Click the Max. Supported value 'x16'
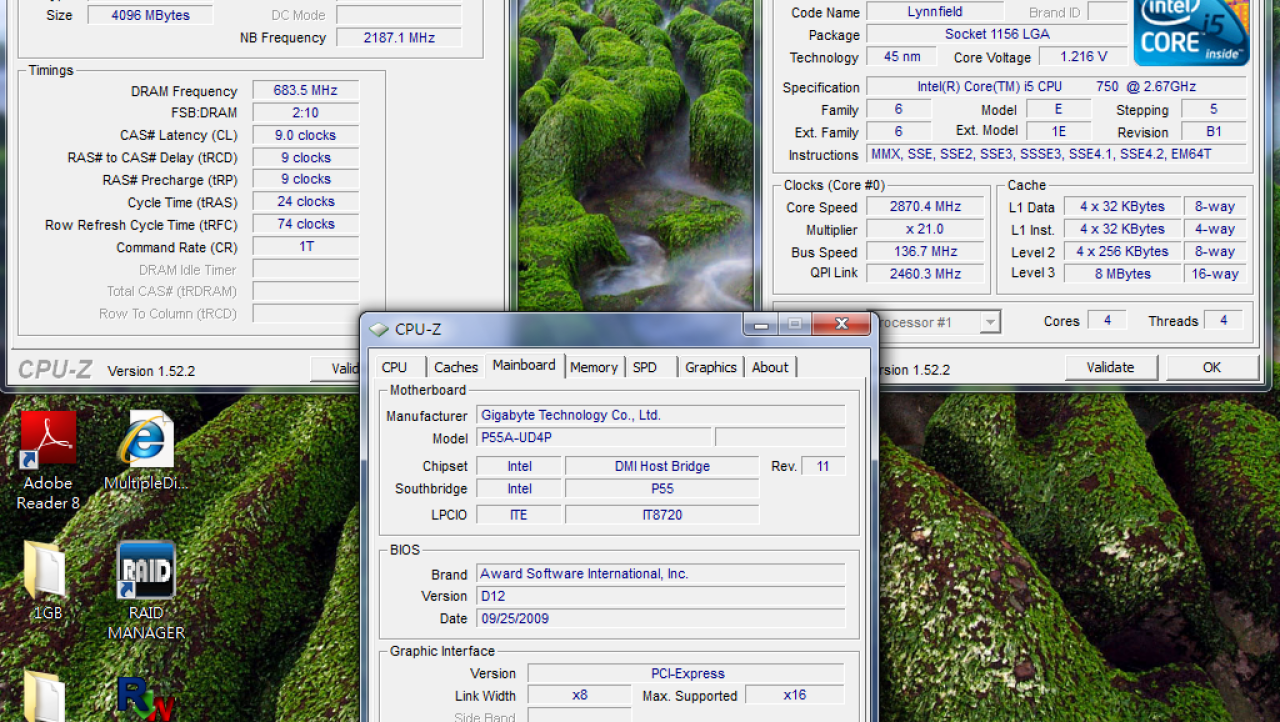This screenshot has width=1280, height=722. (x=795, y=695)
